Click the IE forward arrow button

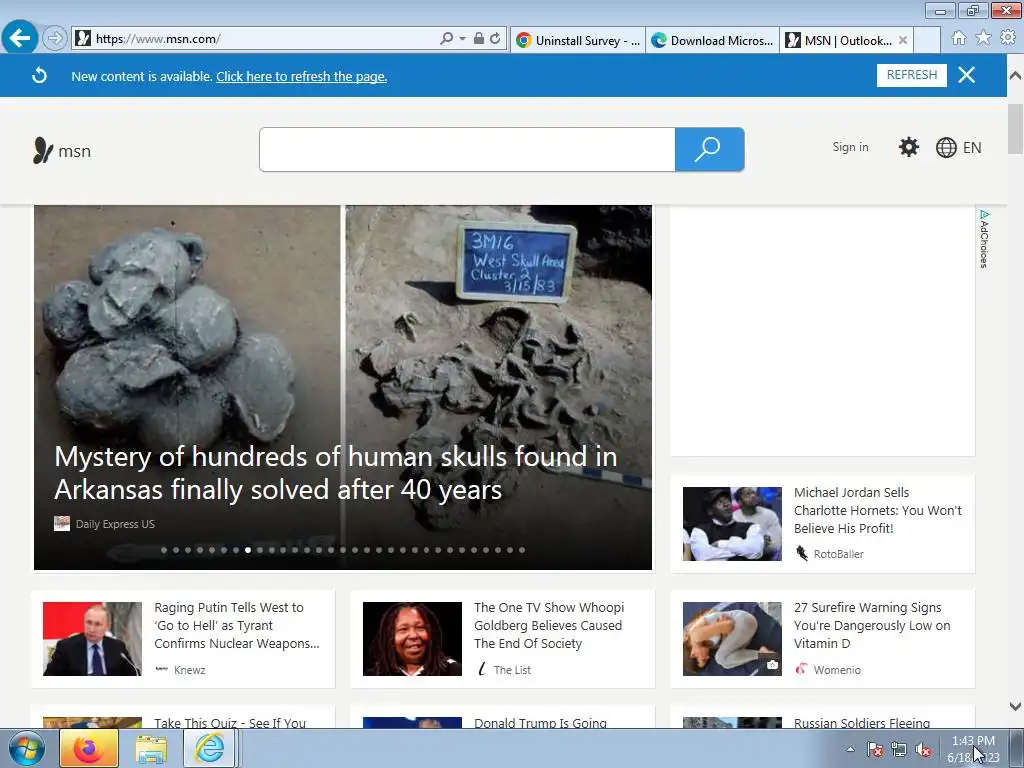tap(55, 38)
